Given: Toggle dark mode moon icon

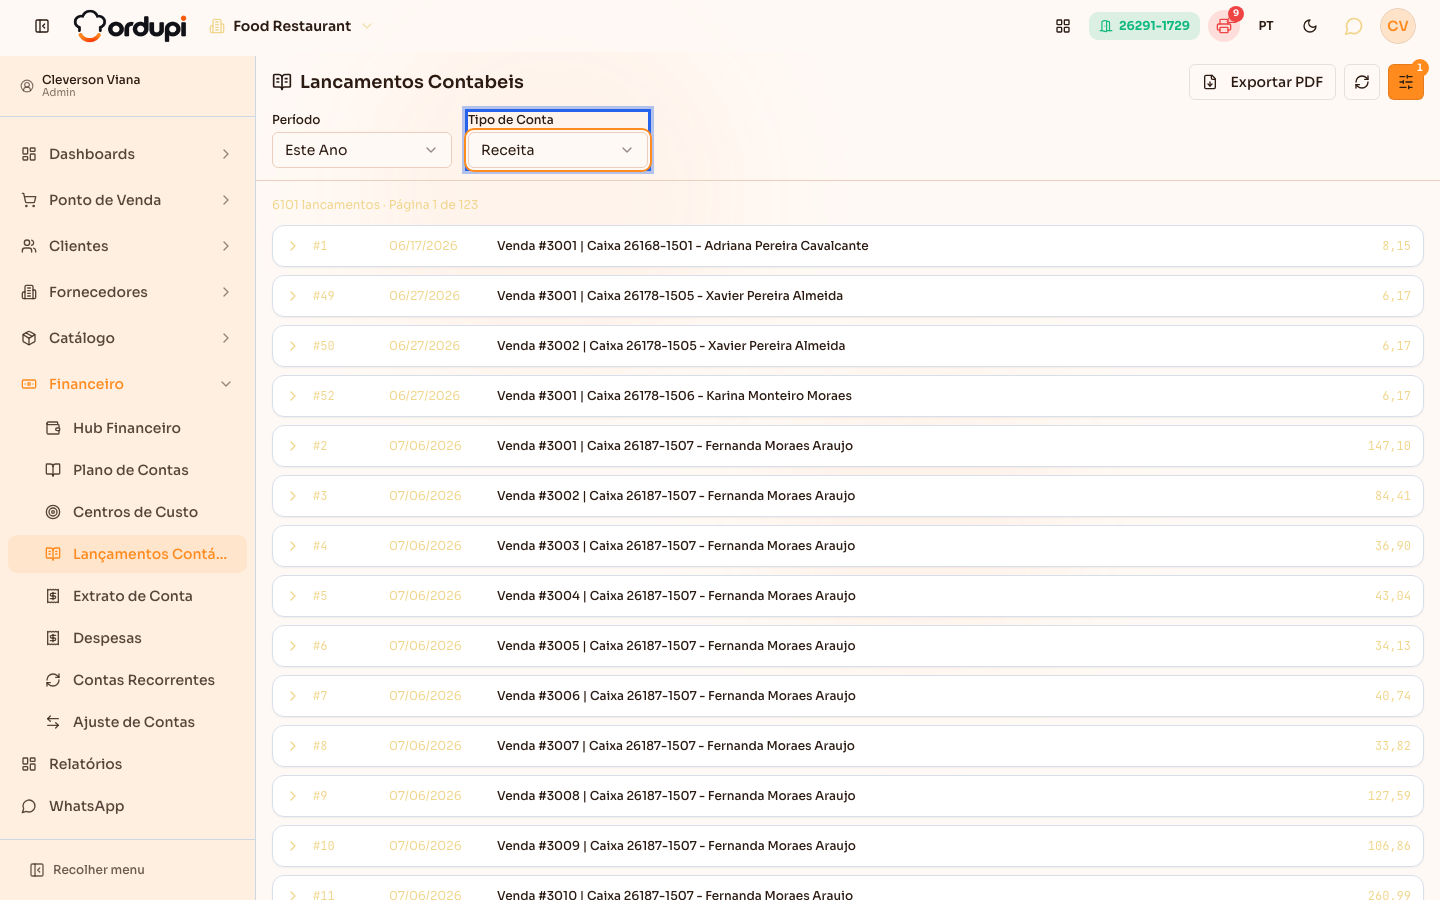Looking at the screenshot, I should pos(1310,26).
